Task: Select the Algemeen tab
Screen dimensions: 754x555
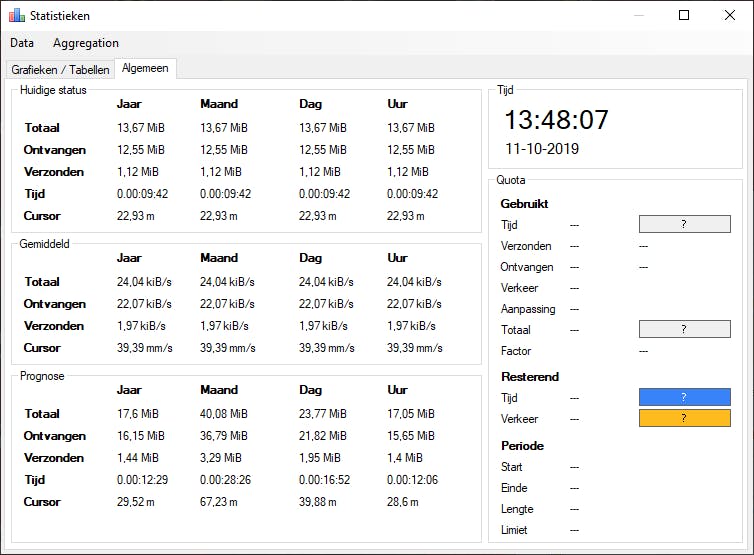Action: [145, 68]
